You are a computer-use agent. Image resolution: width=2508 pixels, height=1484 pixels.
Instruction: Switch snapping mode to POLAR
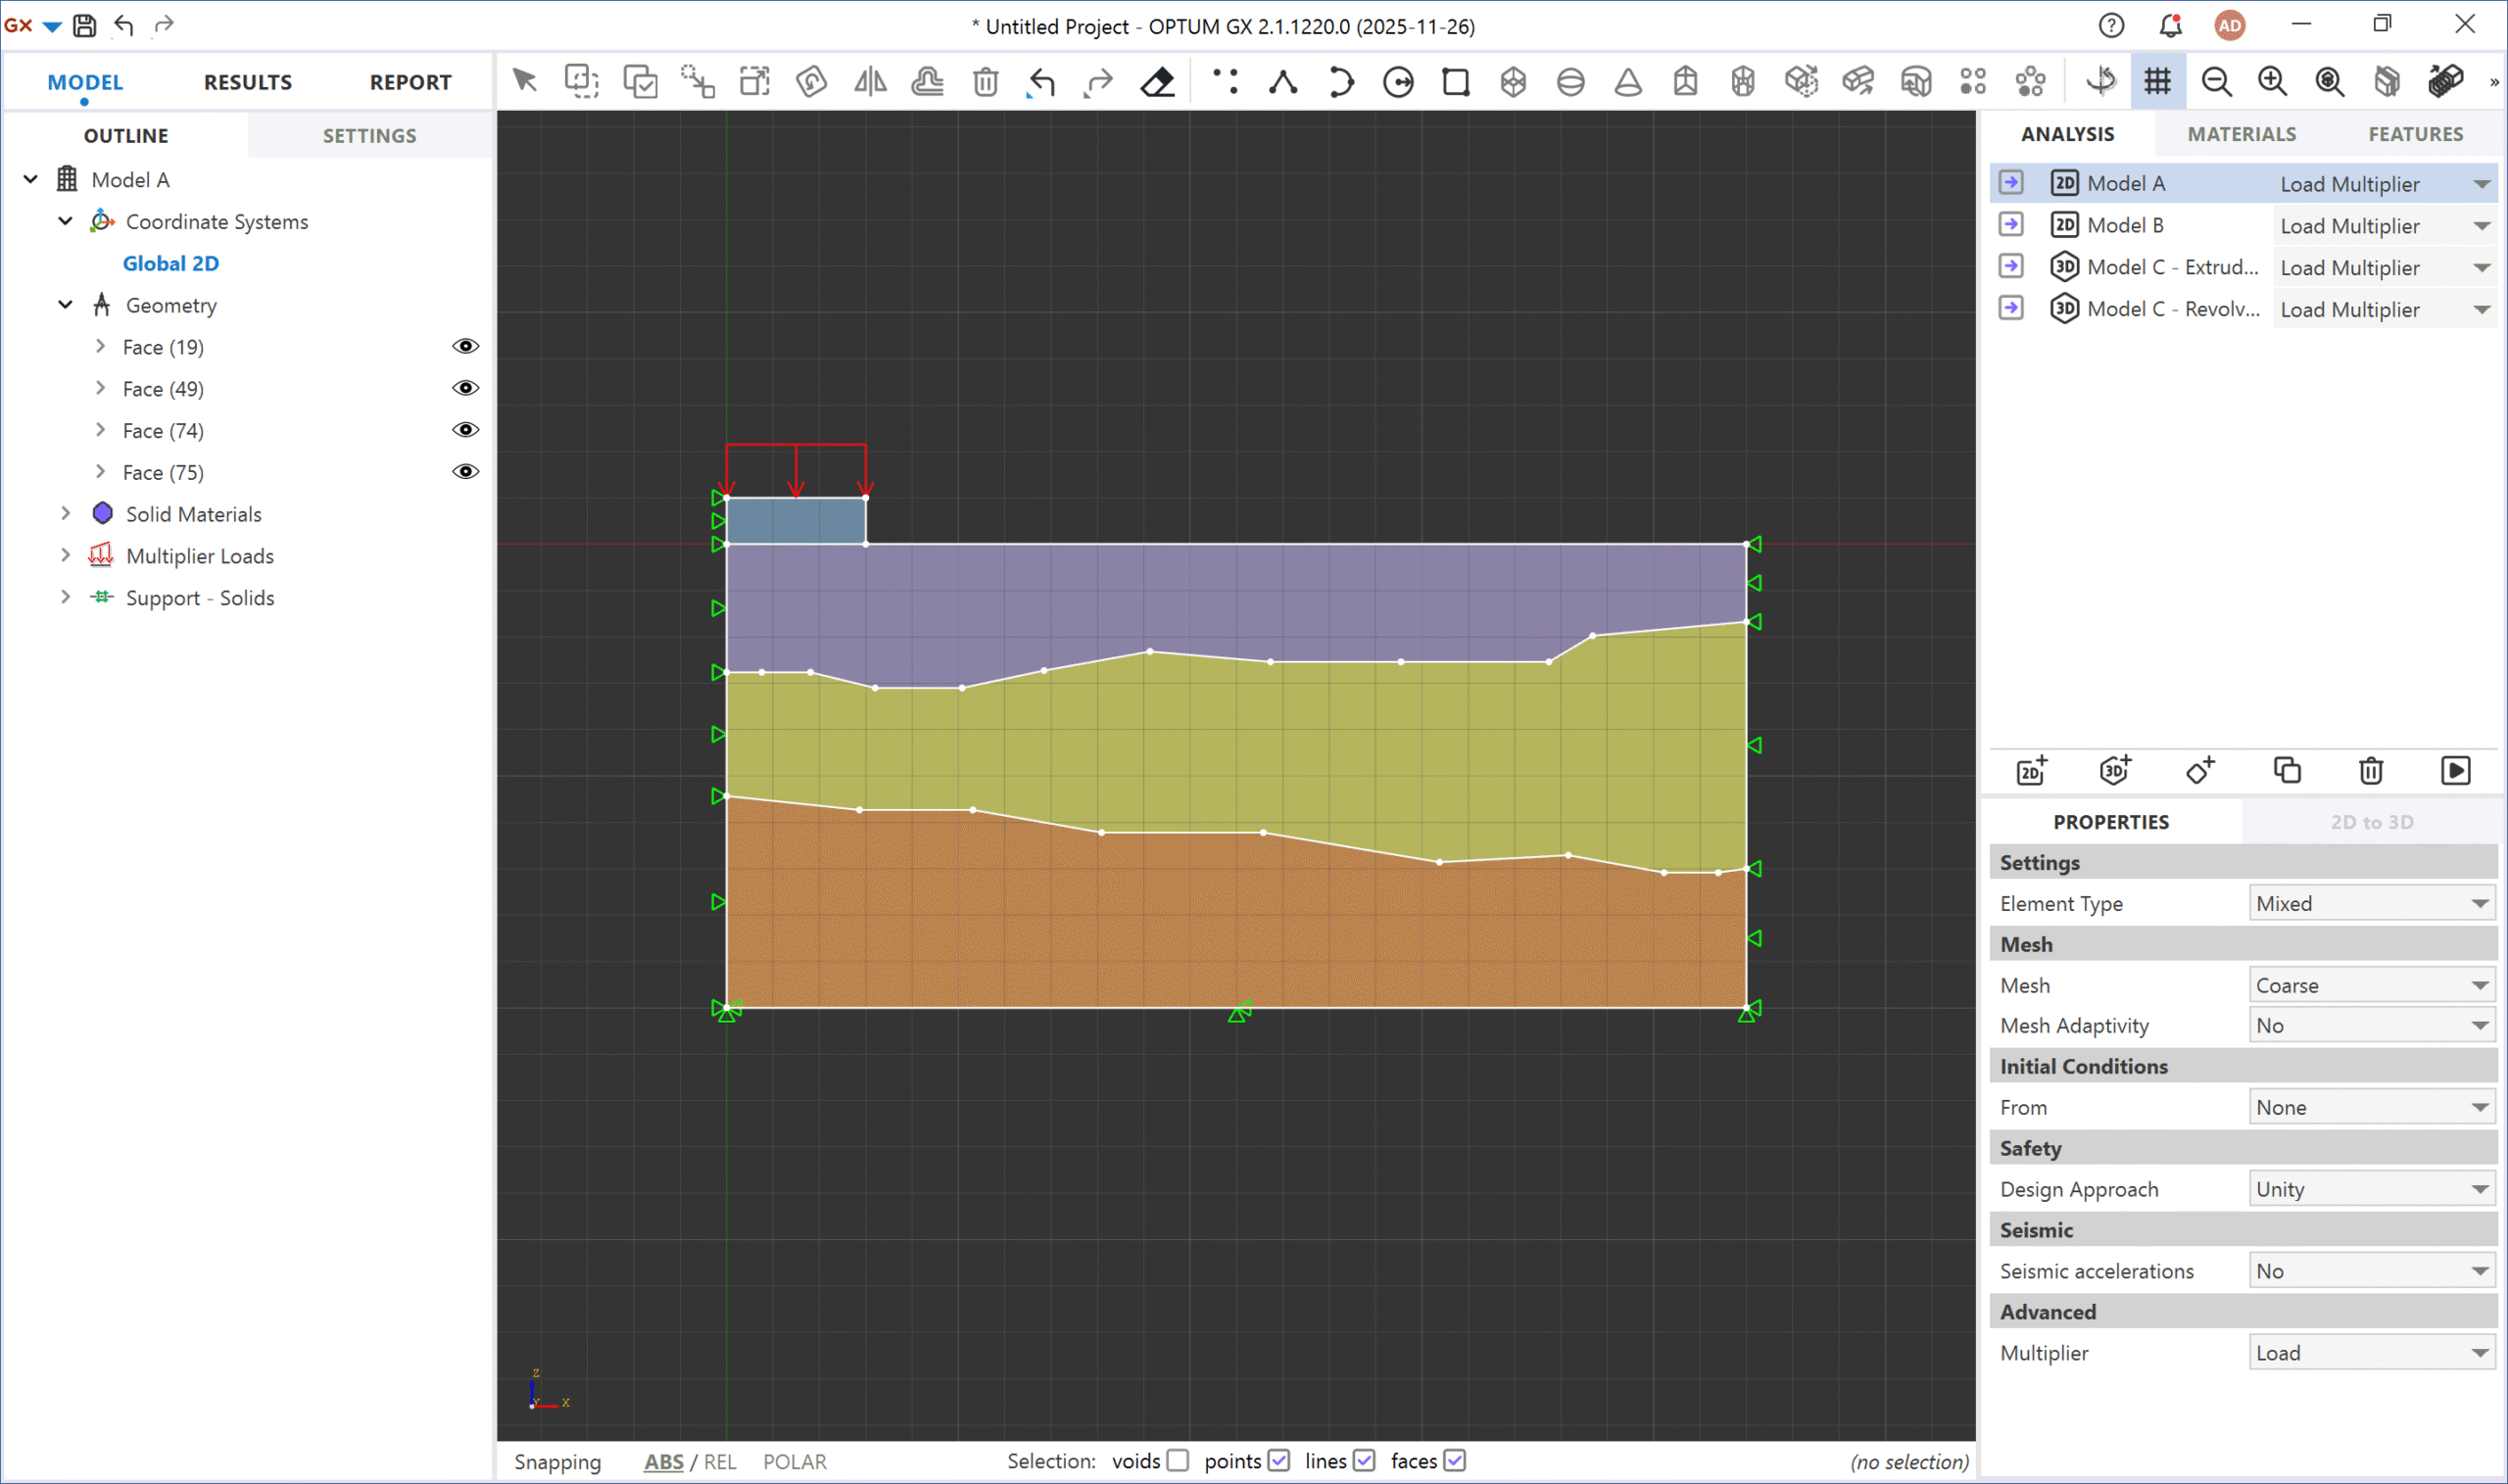pos(794,1462)
